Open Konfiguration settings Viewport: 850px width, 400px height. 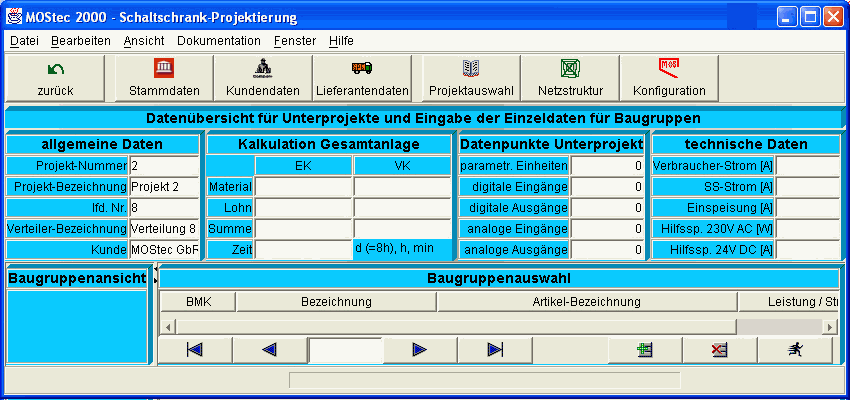(x=669, y=78)
